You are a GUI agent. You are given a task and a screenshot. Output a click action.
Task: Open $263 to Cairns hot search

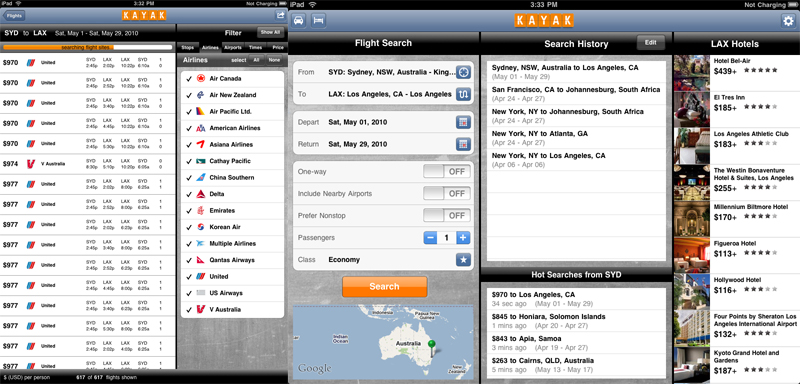click(x=577, y=365)
